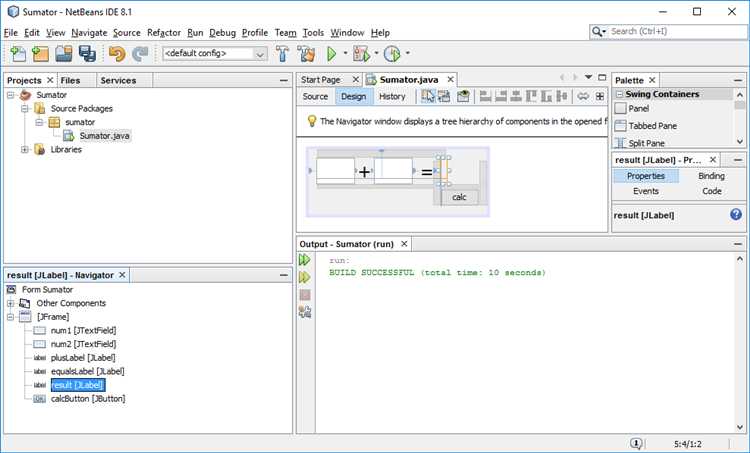Switch to the Services tab
The image size is (750, 453).
coord(118,80)
